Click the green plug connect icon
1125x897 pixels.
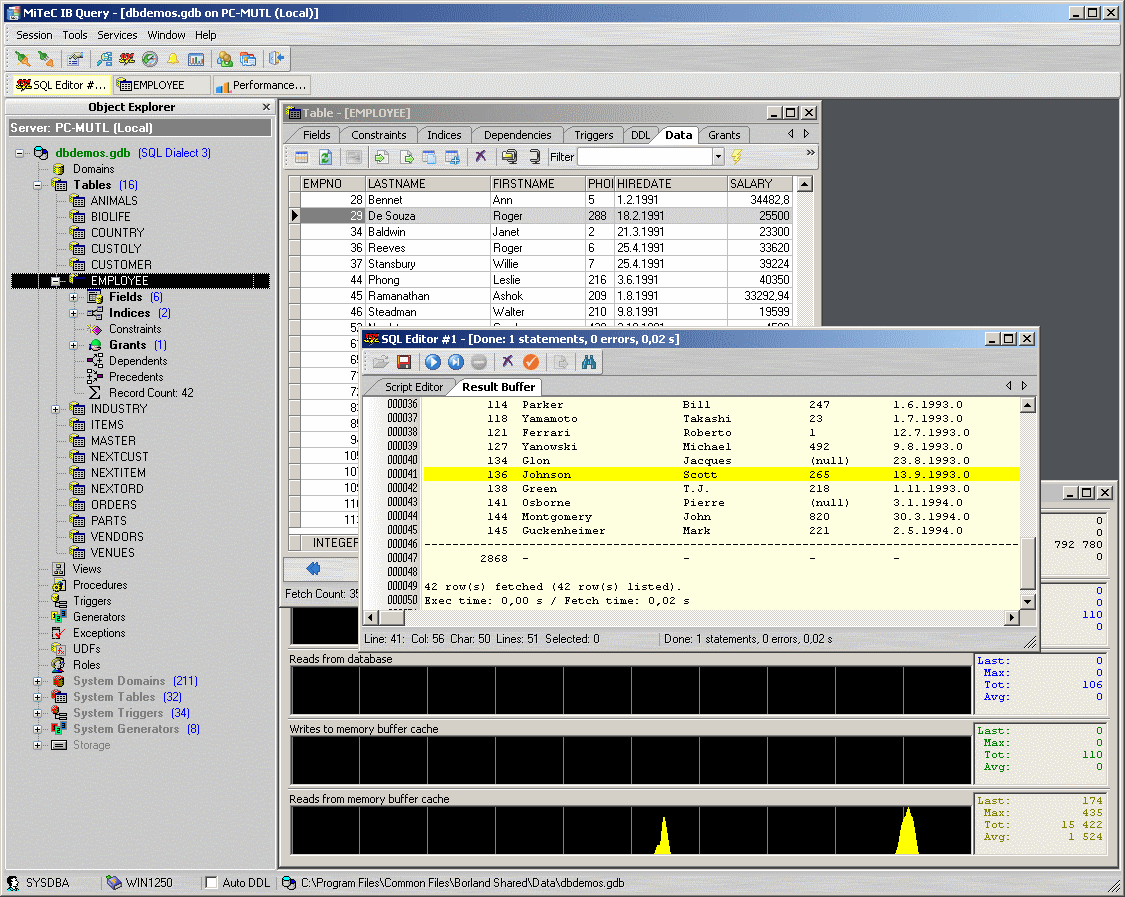point(22,59)
